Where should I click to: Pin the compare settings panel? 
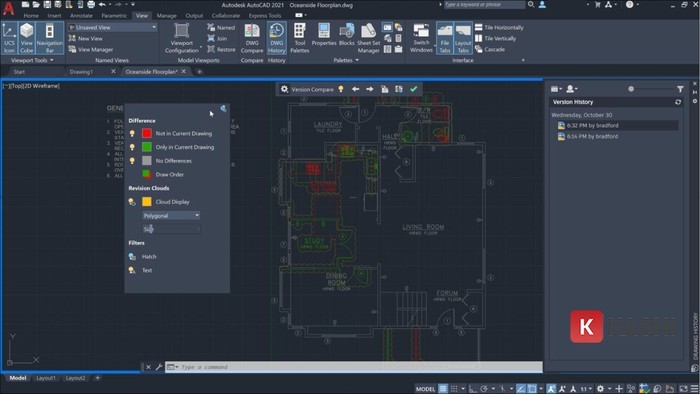223,108
